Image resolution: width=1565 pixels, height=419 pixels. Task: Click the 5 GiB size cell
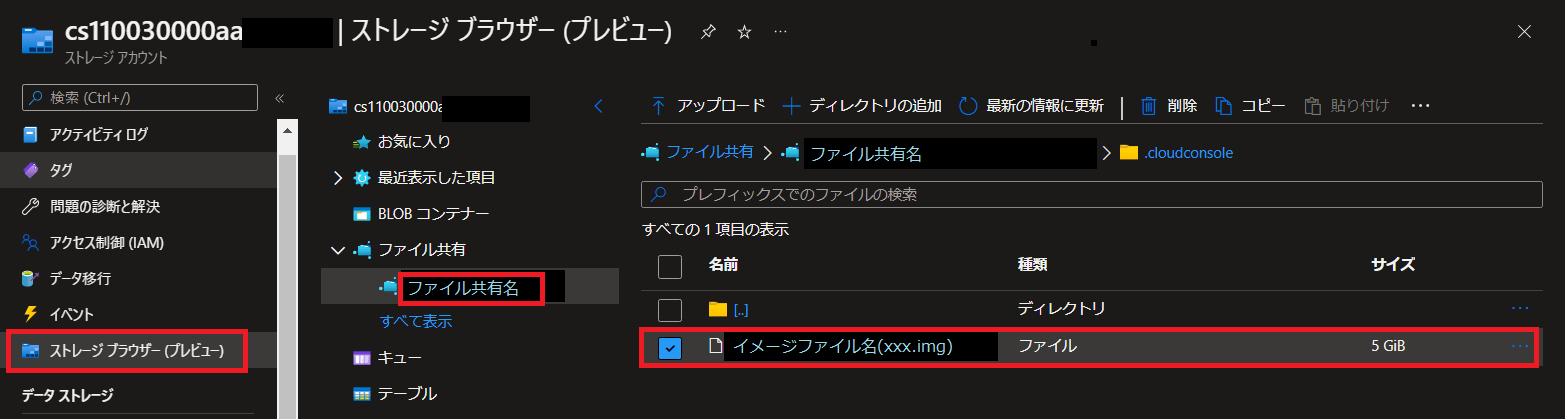[x=1389, y=346]
